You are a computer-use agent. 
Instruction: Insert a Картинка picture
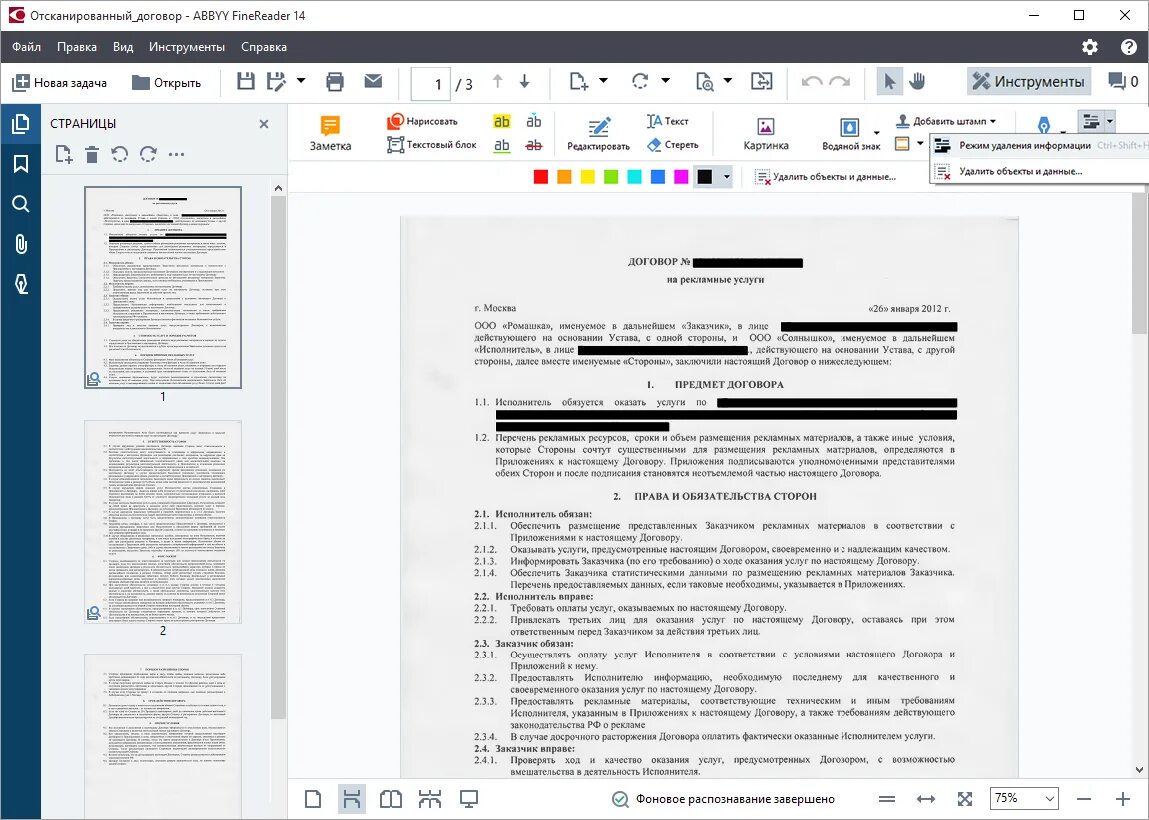coord(766,134)
